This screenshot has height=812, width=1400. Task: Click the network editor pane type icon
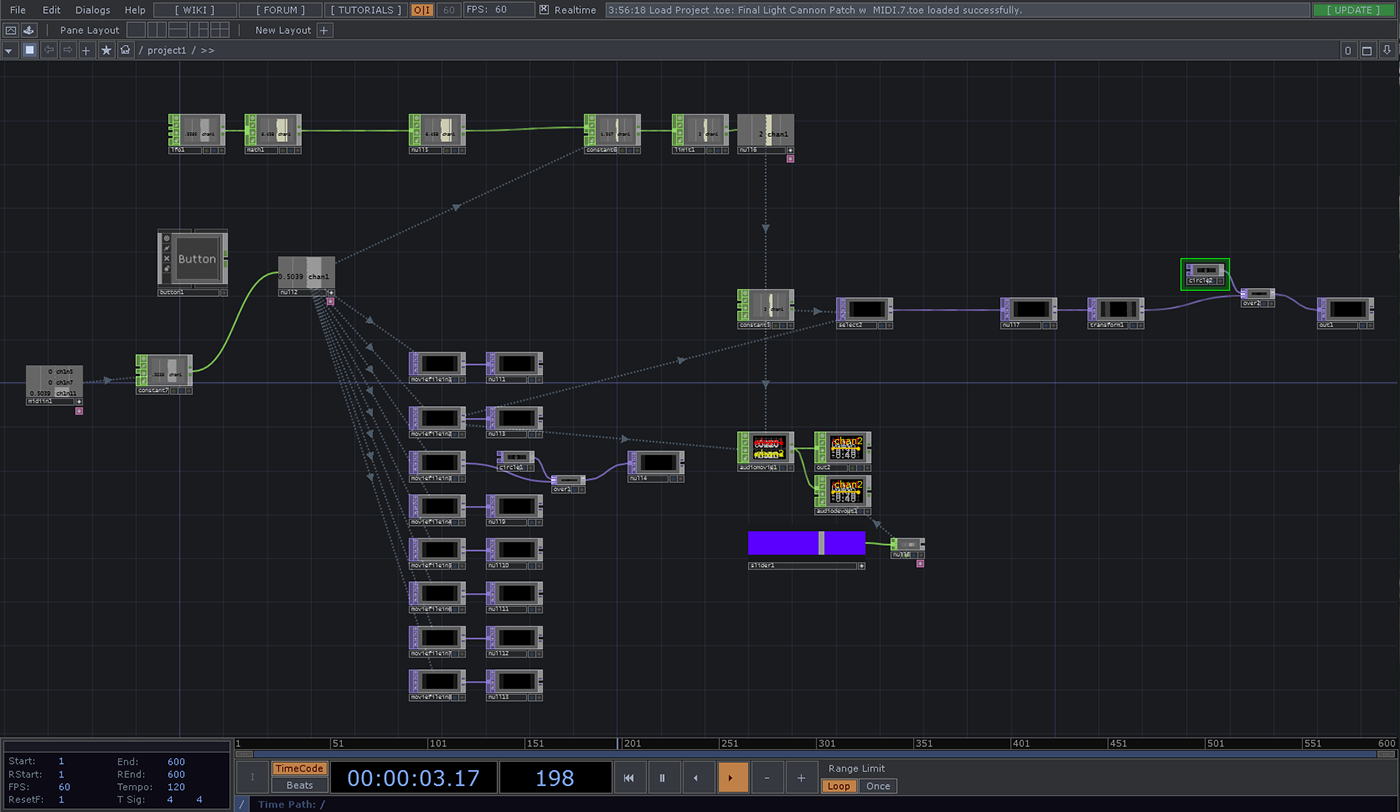click(x=29, y=50)
